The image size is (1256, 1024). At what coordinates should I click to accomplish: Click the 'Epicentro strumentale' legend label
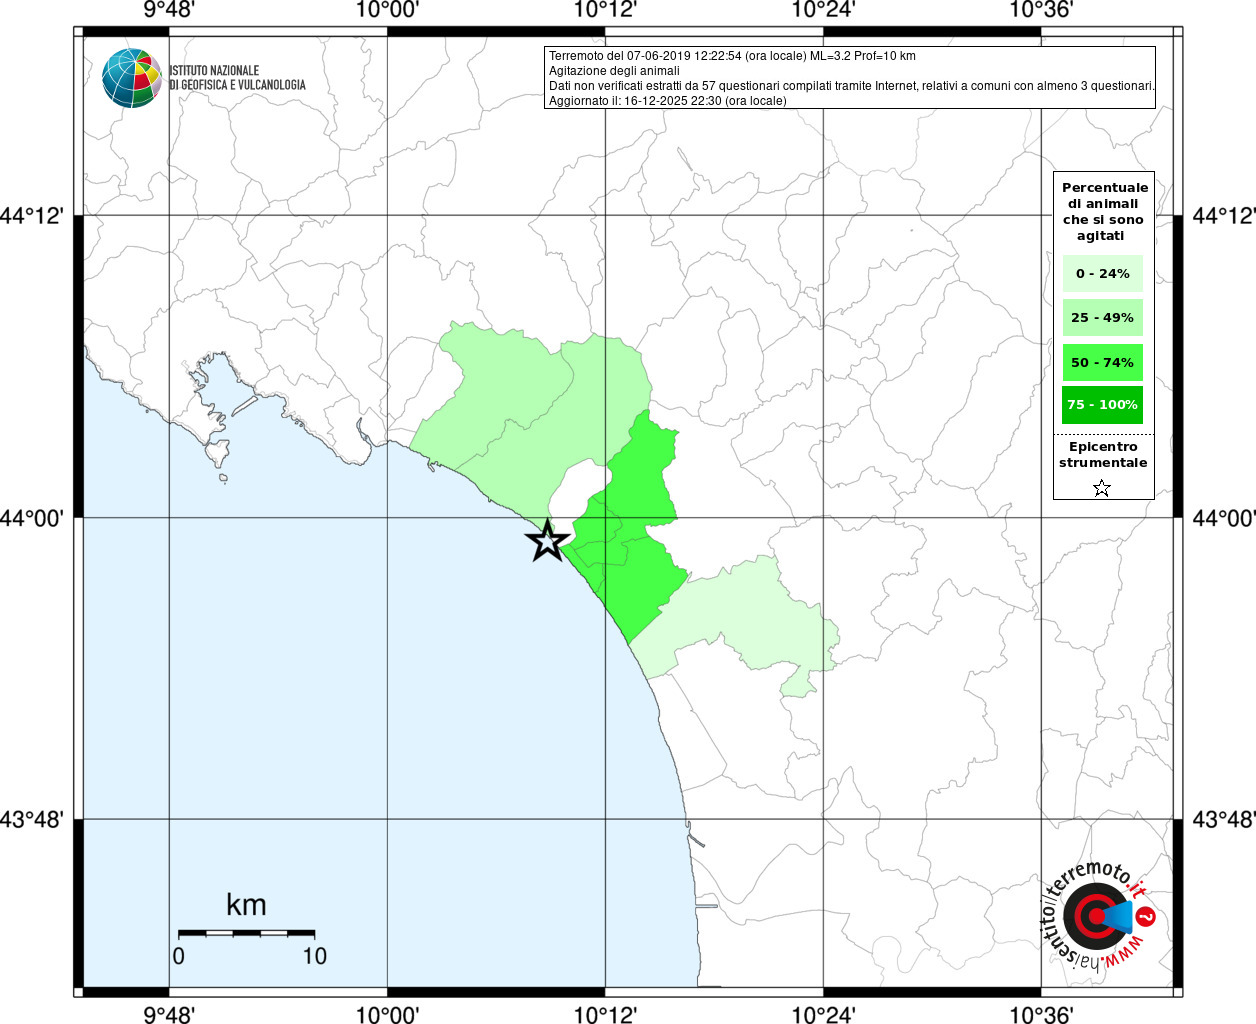coord(1103,455)
